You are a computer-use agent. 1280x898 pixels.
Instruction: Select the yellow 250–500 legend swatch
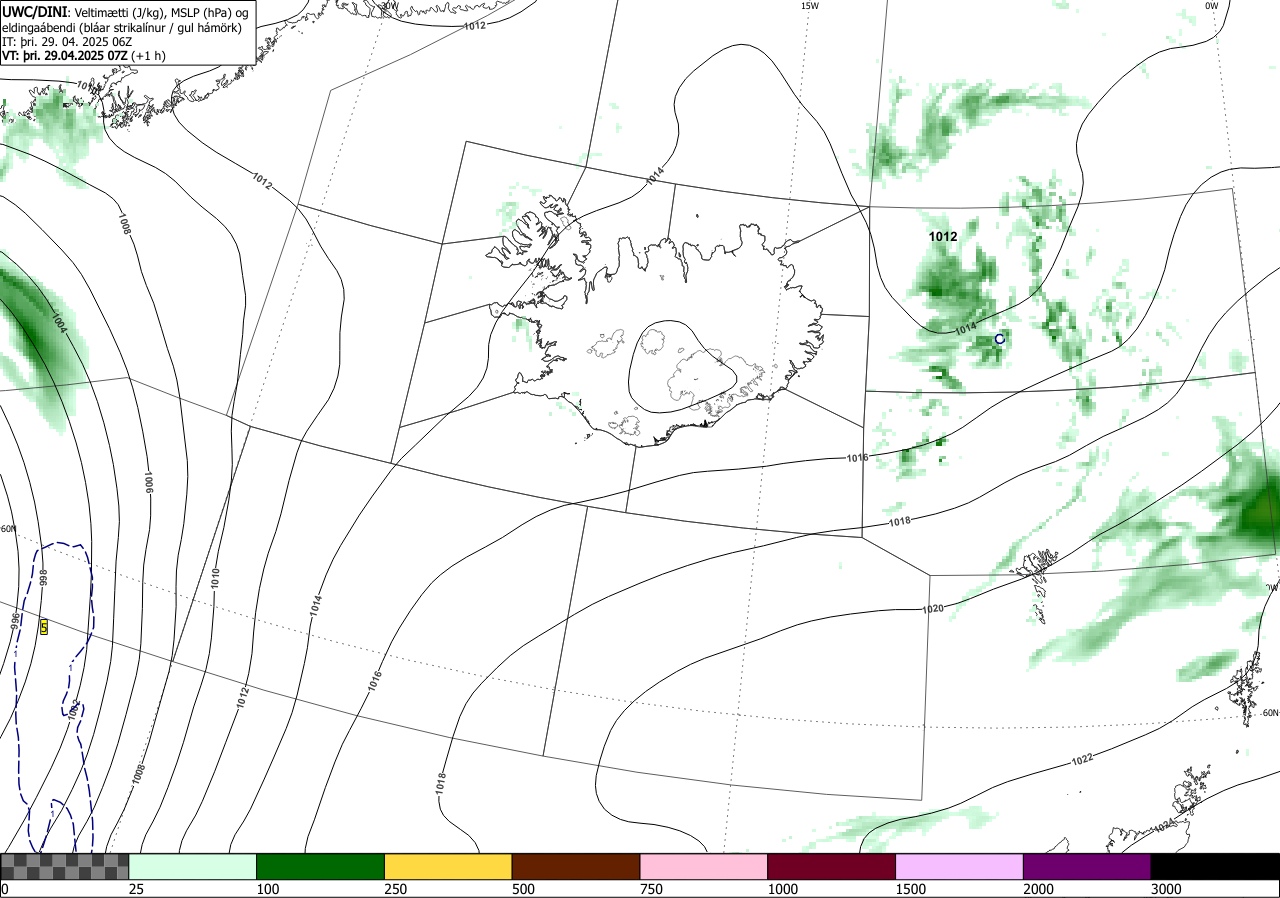(x=448, y=866)
